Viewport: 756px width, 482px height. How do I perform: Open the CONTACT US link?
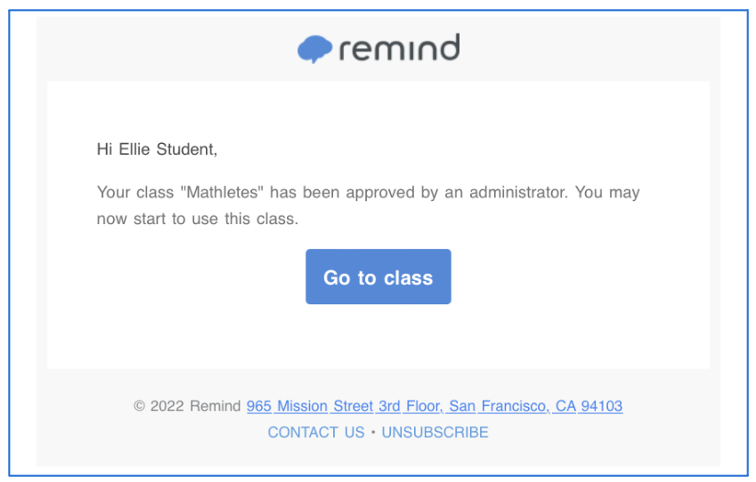coord(316,432)
